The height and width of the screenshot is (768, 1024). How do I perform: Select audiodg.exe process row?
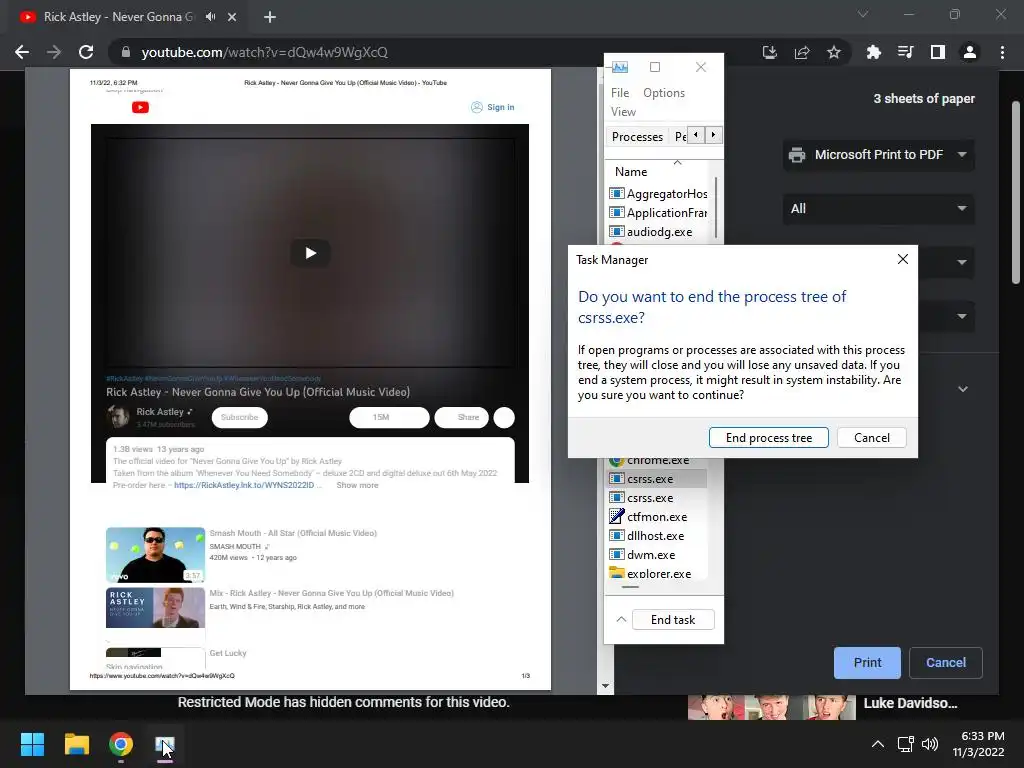click(658, 231)
